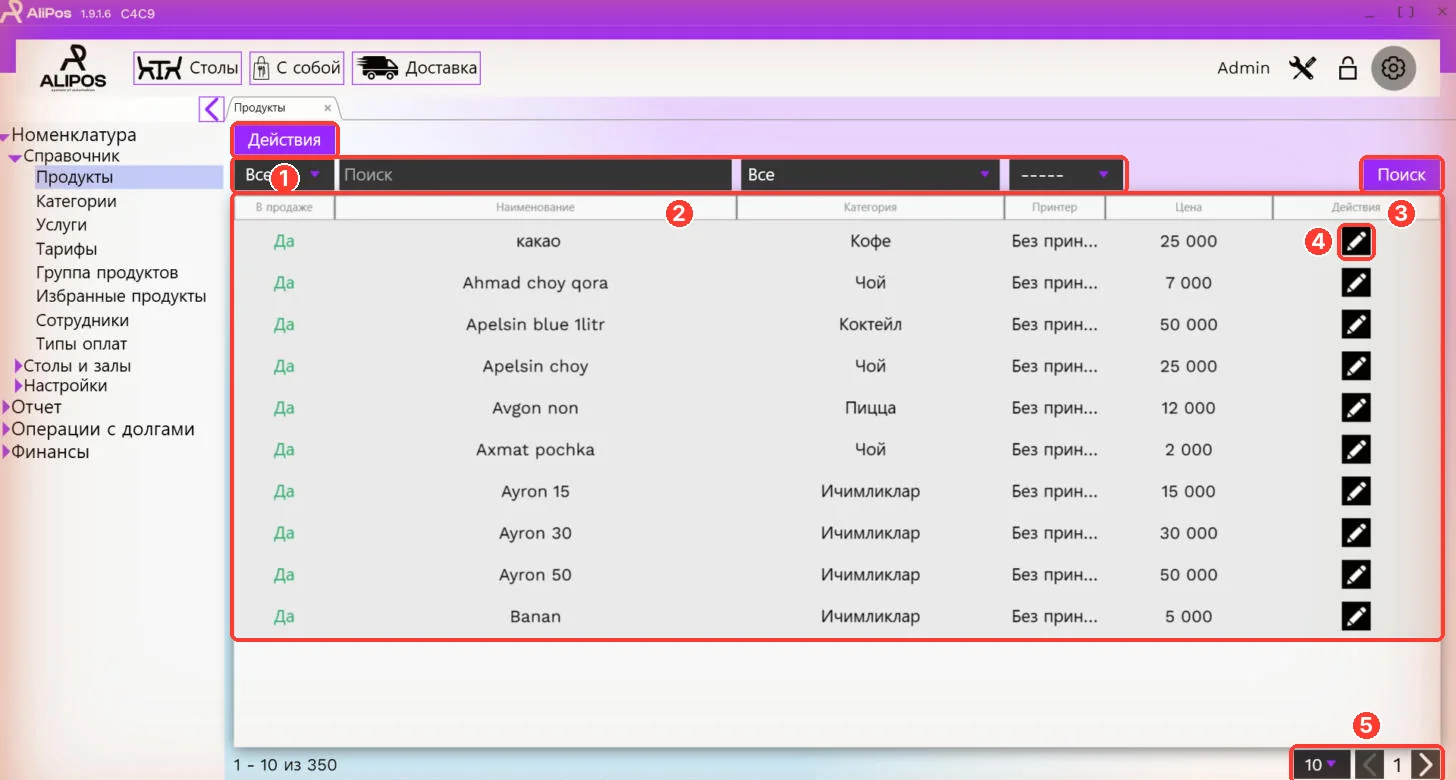Click the Поиск text input field
Image resolution: width=1456 pixels, height=780 pixels.
tap(535, 174)
